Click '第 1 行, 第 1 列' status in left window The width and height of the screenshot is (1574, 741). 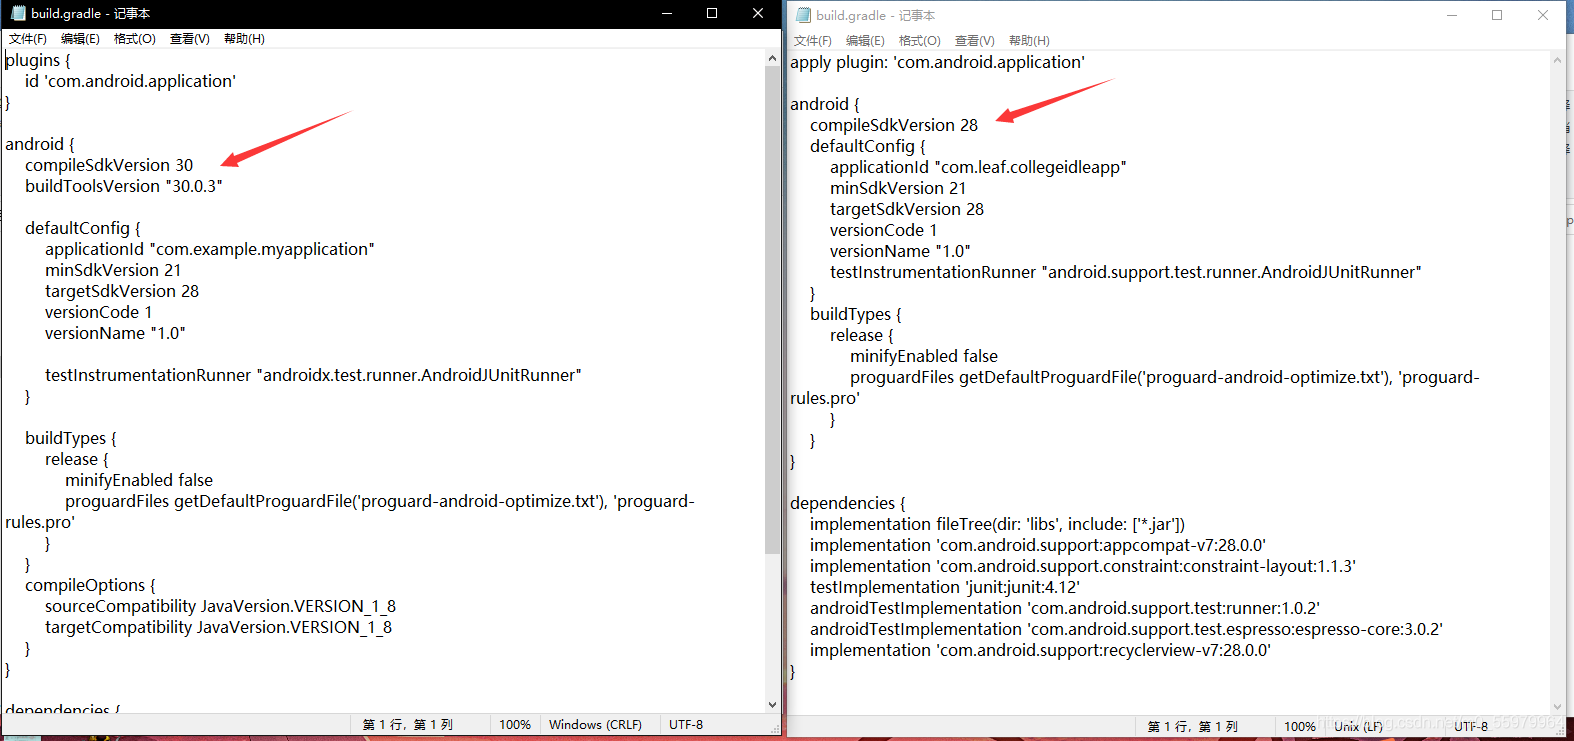coord(408,725)
